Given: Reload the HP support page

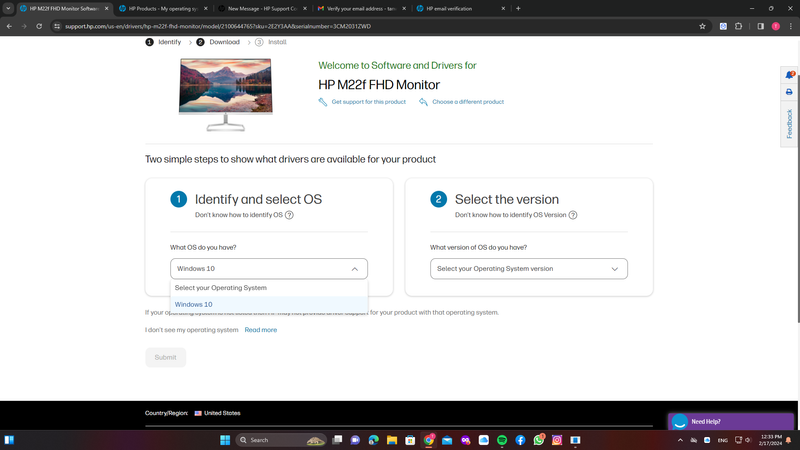Looking at the screenshot, I should tap(39, 26).
